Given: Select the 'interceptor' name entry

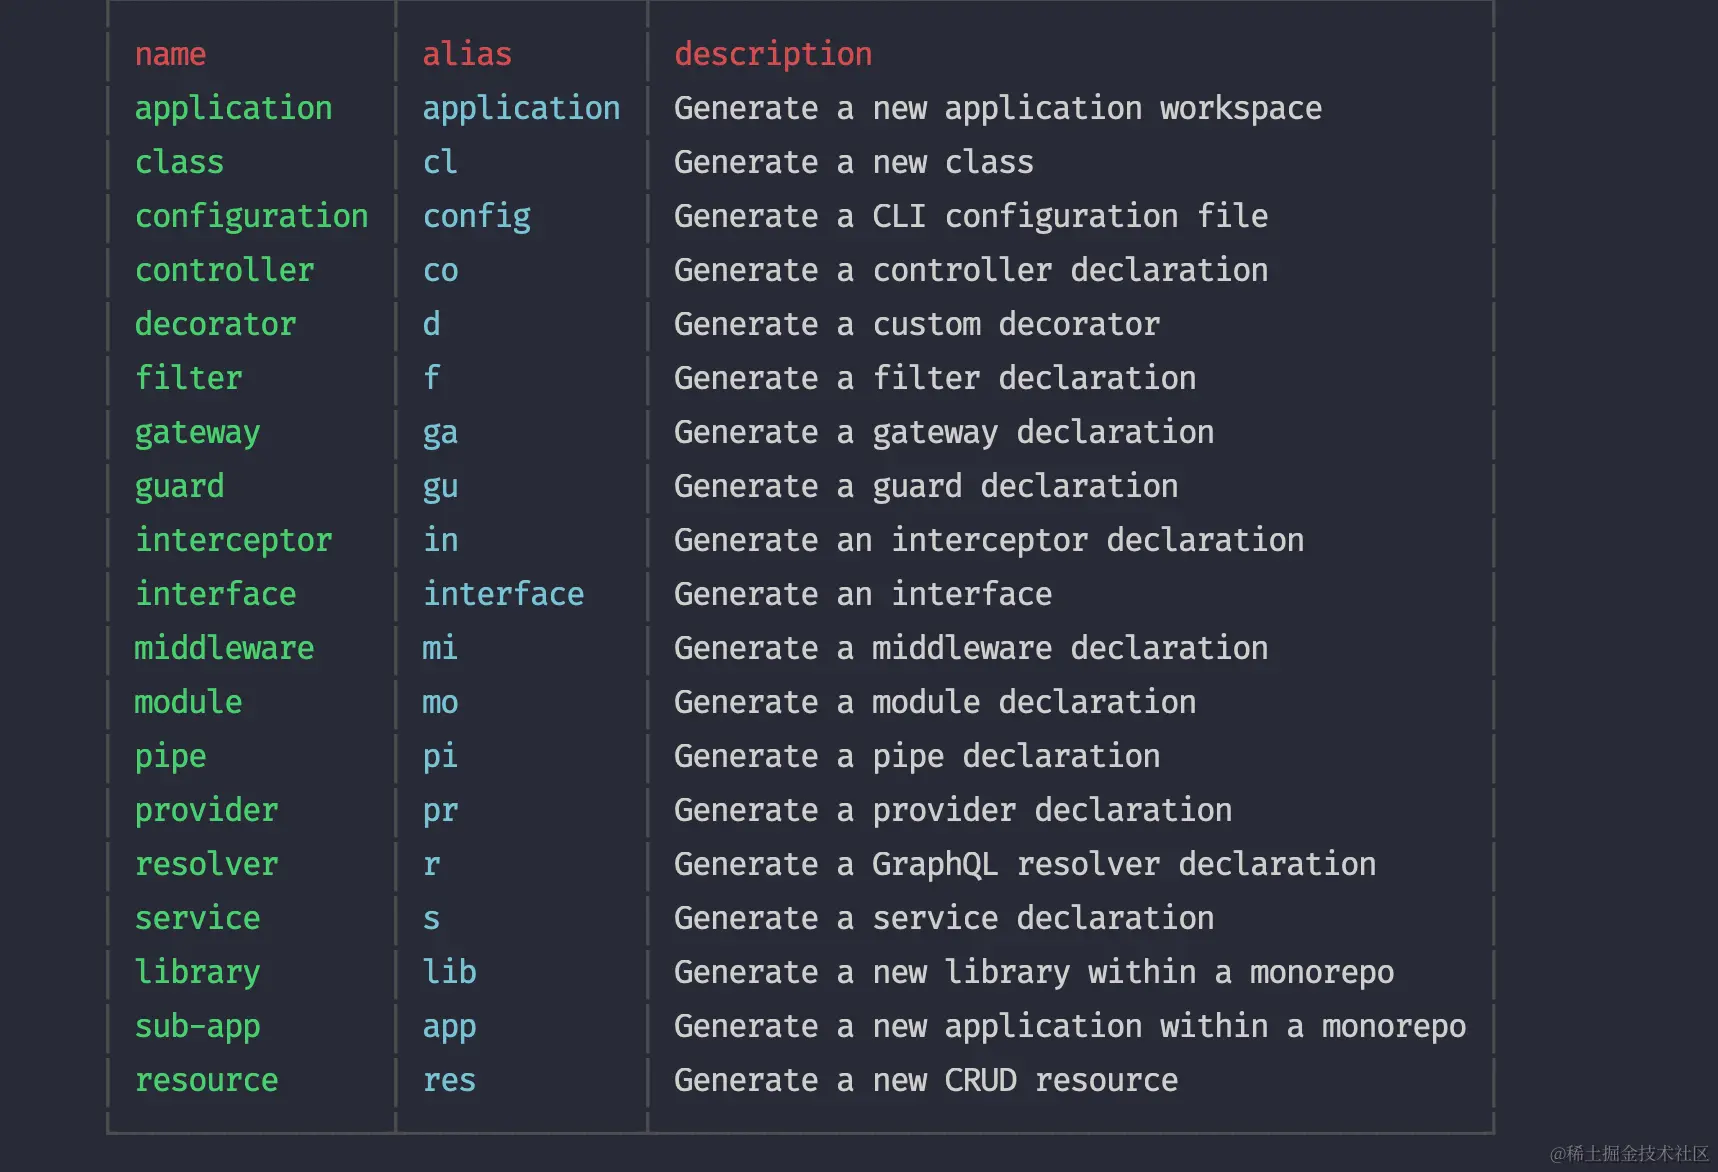Looking at the screenshot, I should click(234, 540).
